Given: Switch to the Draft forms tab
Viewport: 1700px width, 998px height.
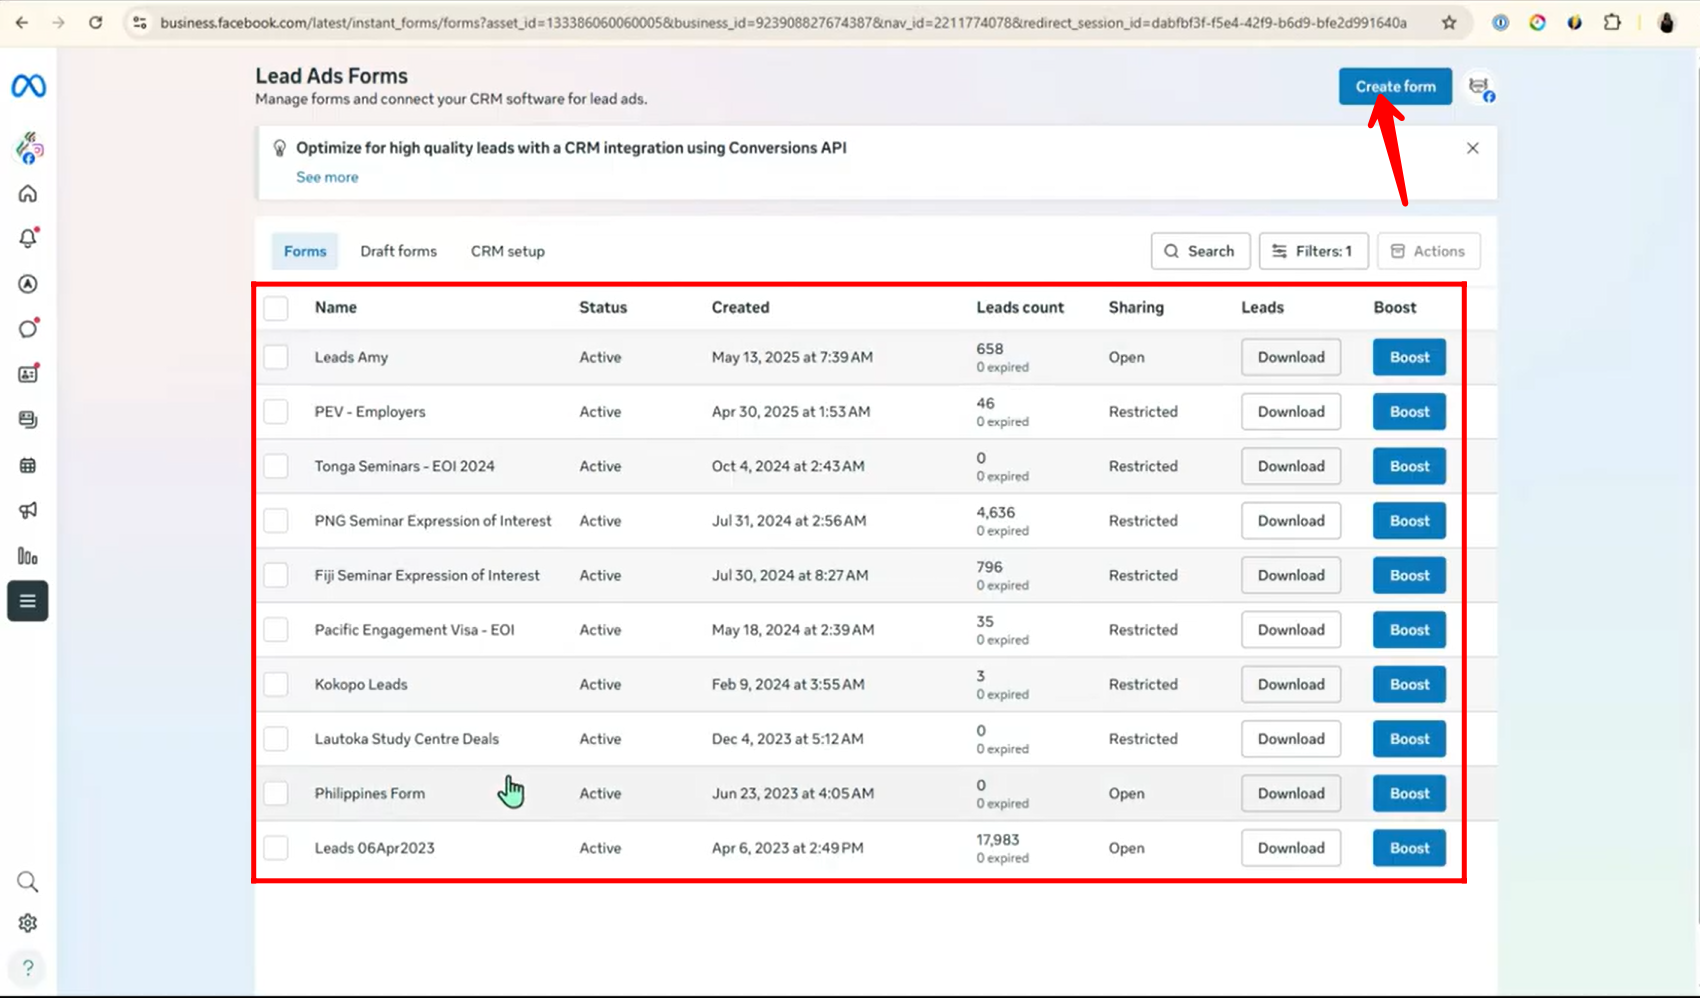Looking at the screenshot, I should point(398,251).
